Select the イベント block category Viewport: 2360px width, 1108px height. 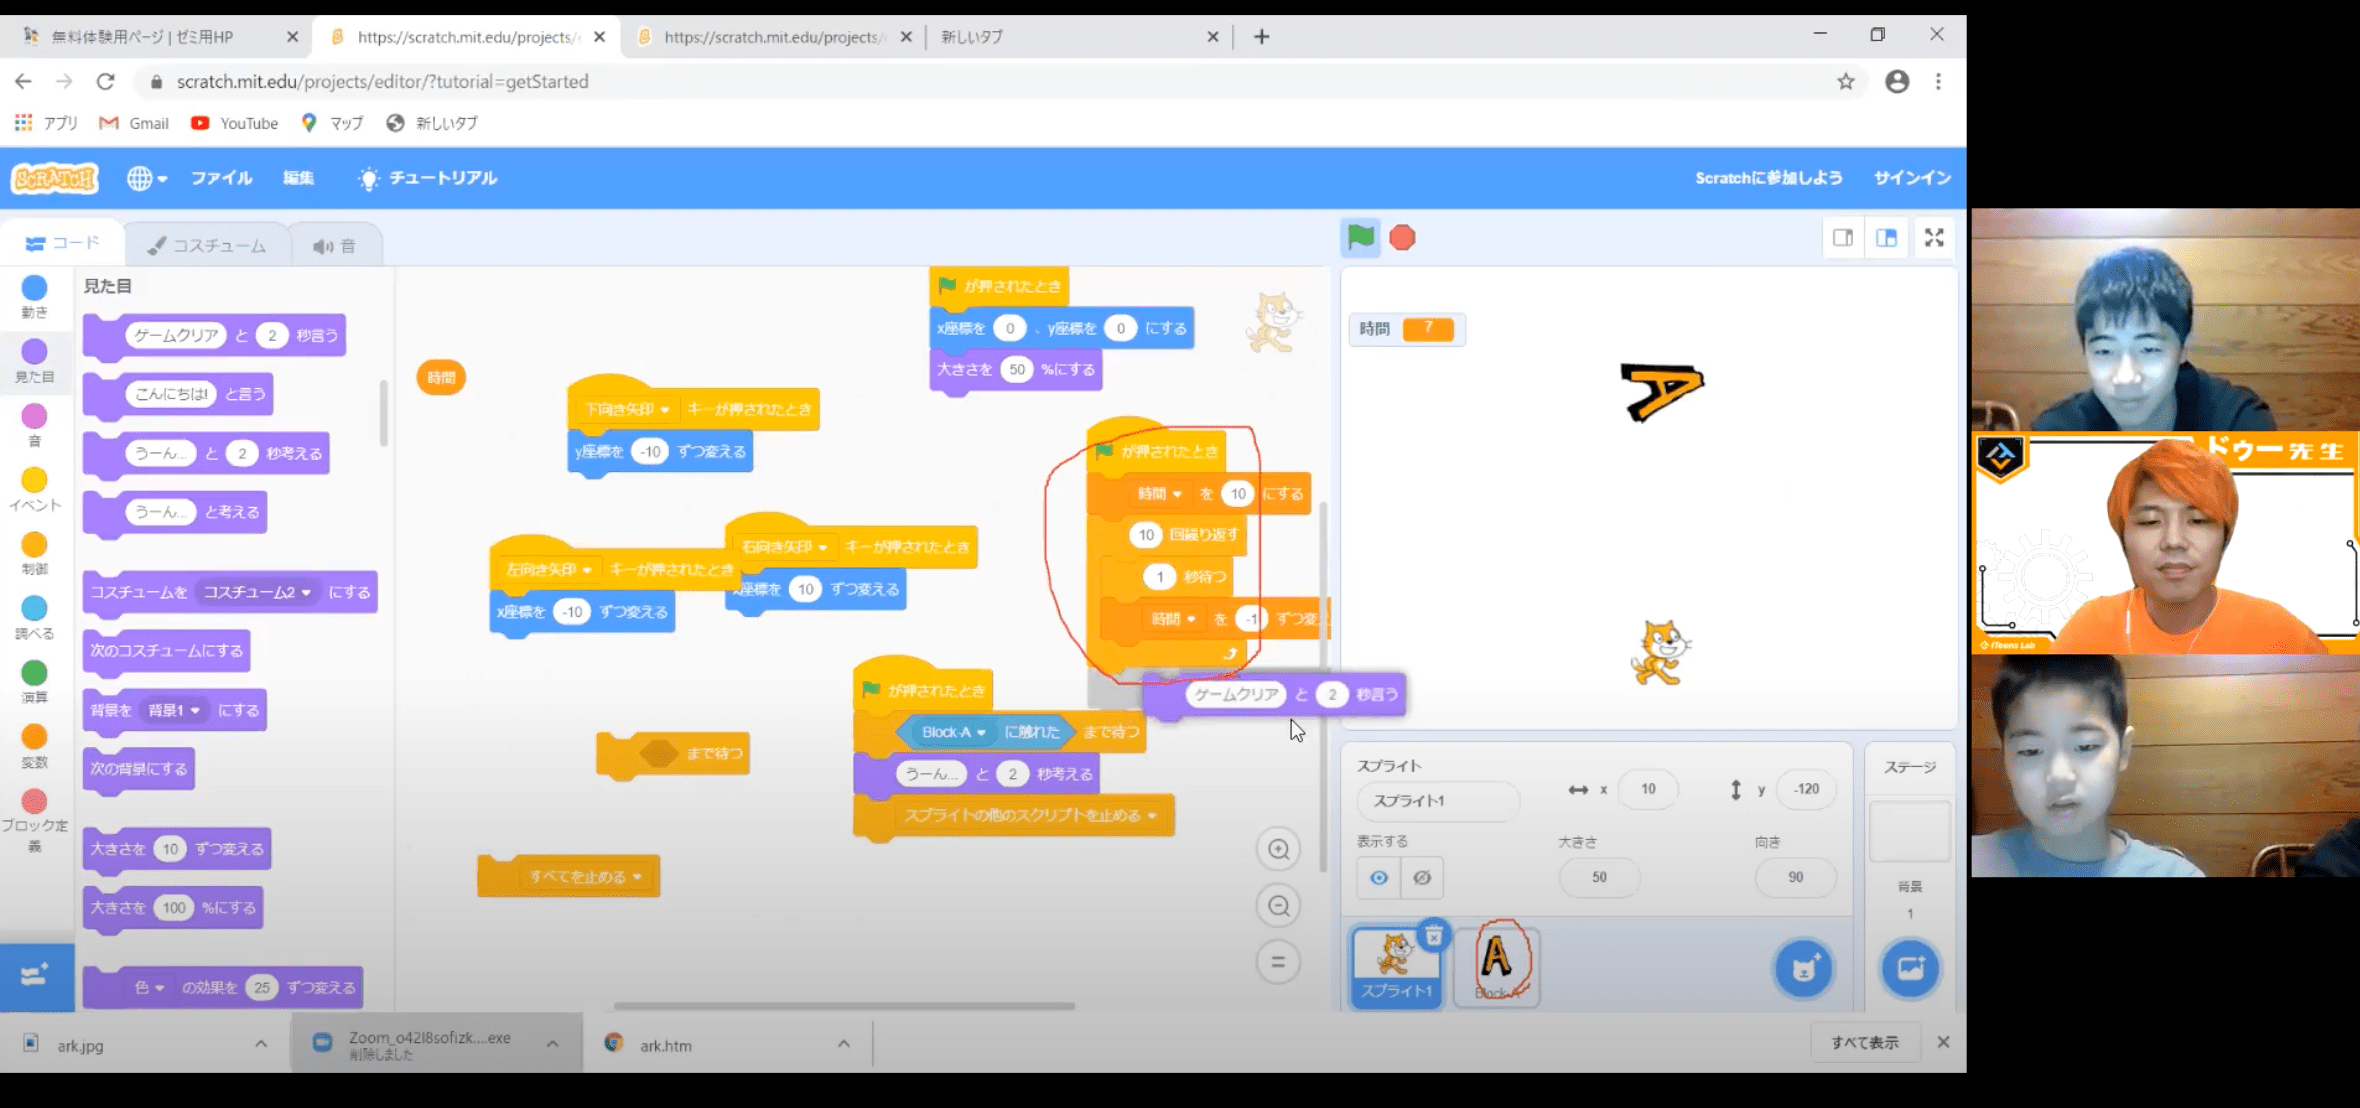34,489
